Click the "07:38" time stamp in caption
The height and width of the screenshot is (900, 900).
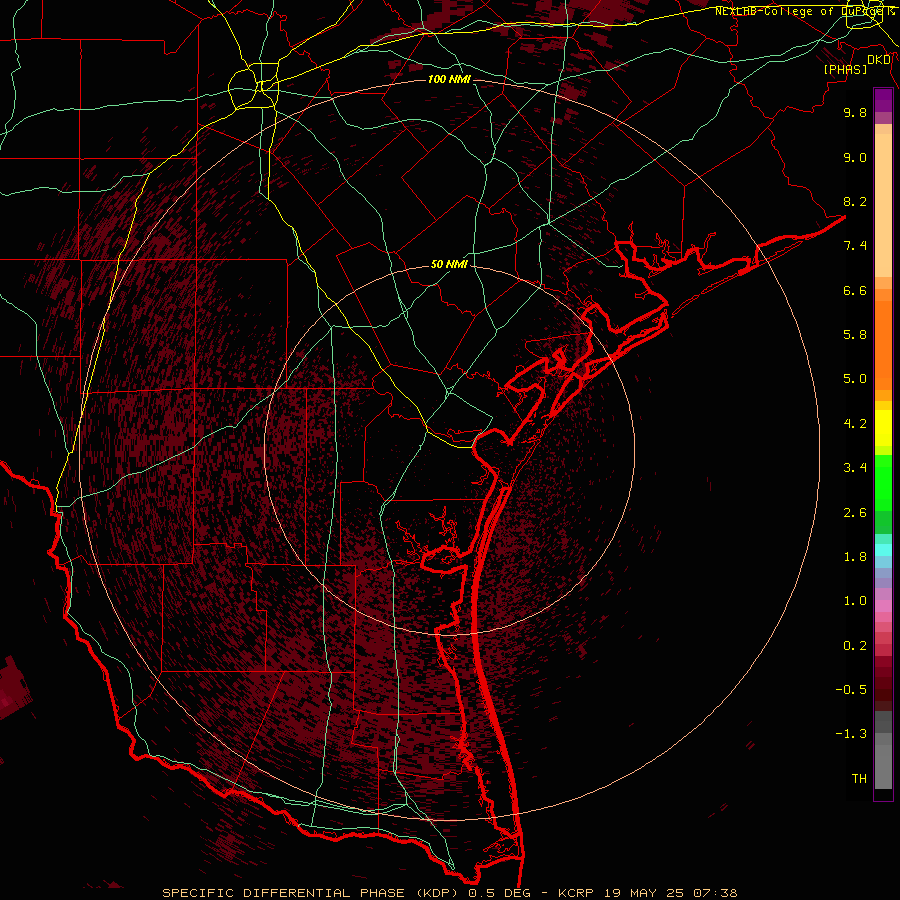[x=715, y=893]
